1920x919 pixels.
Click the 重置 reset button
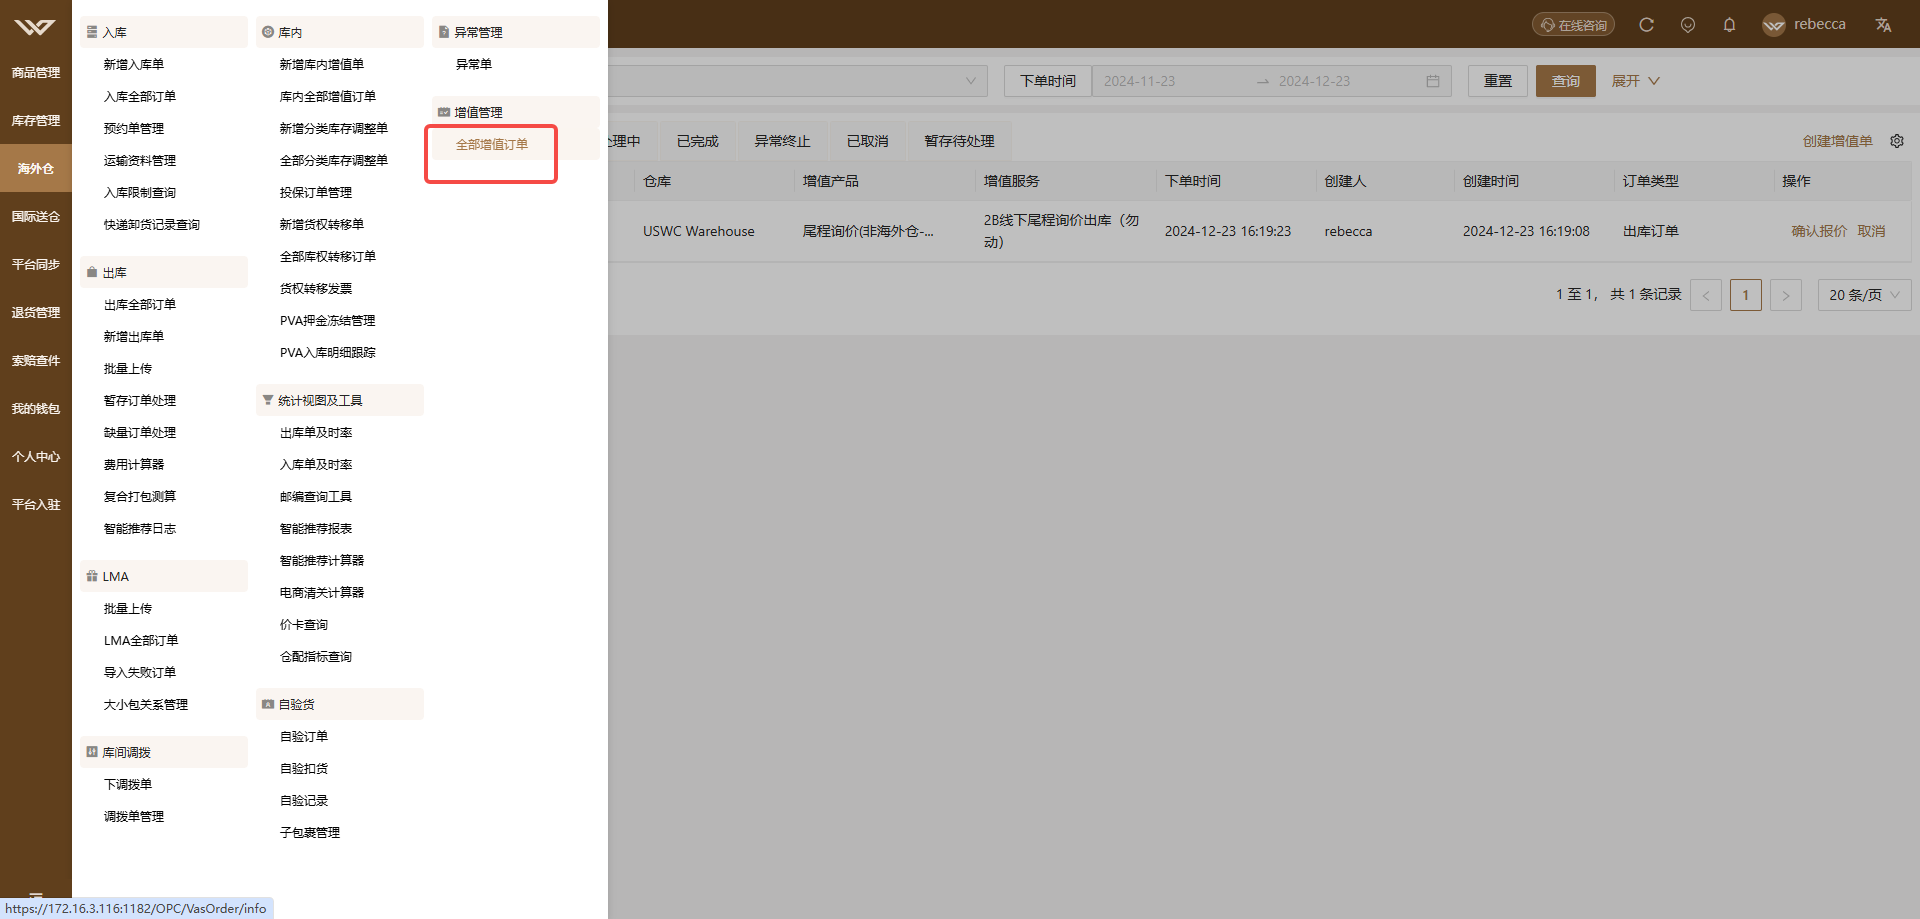(1498, 81)
